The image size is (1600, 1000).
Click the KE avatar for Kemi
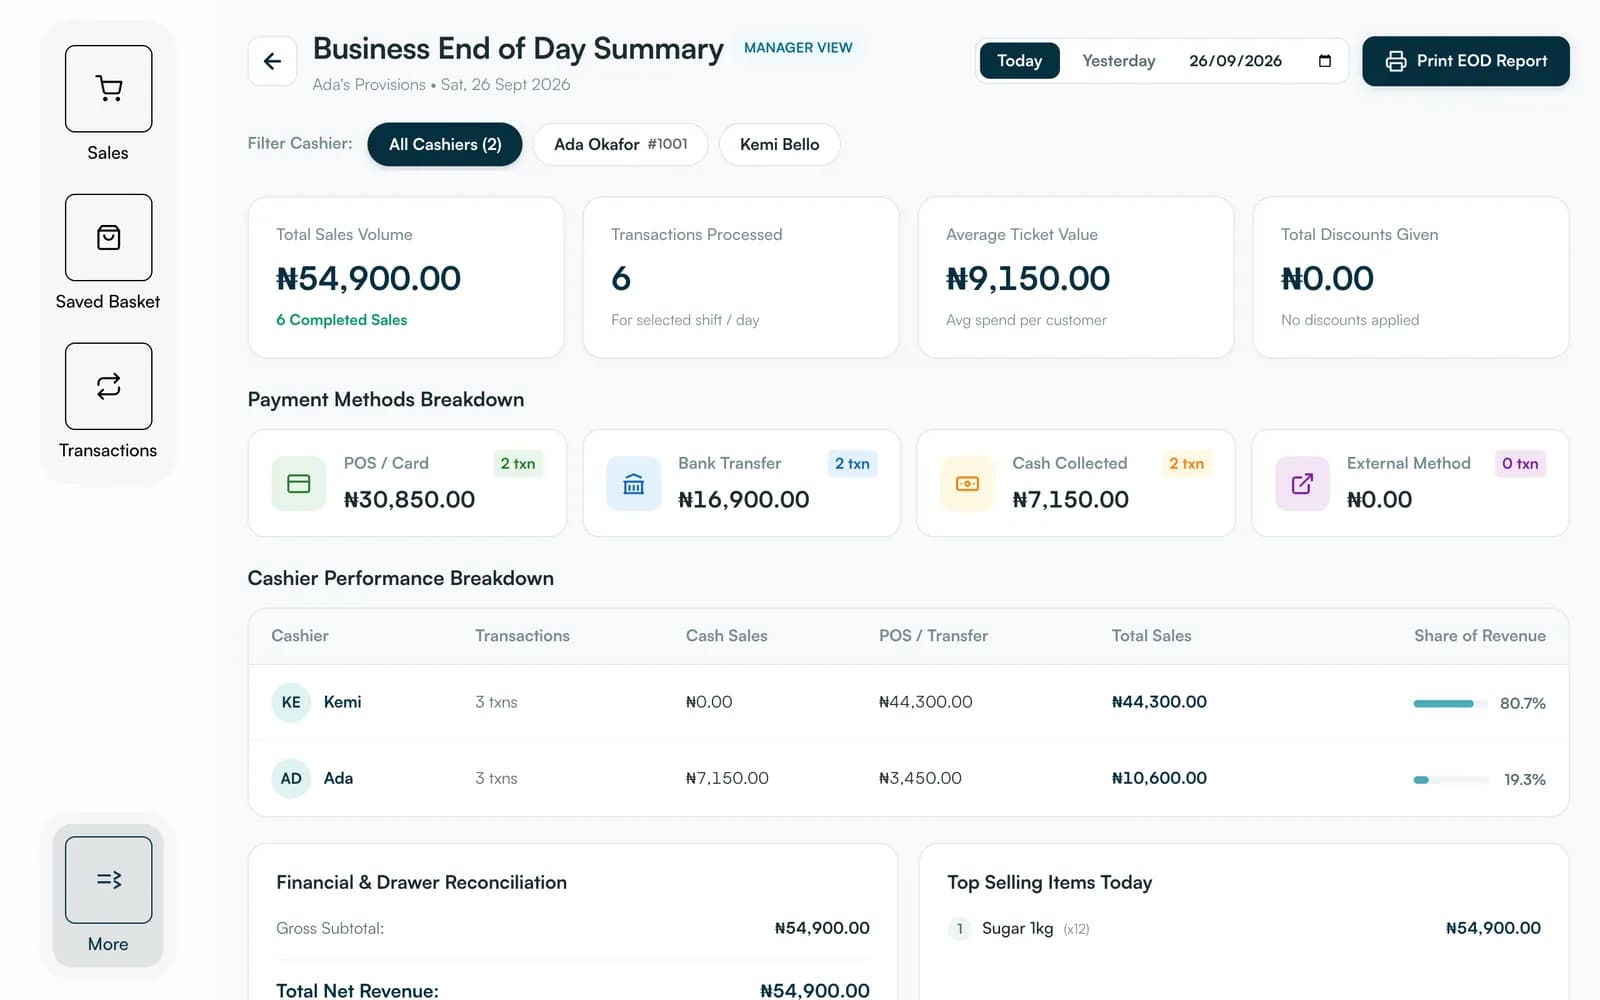(x=291, y=702)
